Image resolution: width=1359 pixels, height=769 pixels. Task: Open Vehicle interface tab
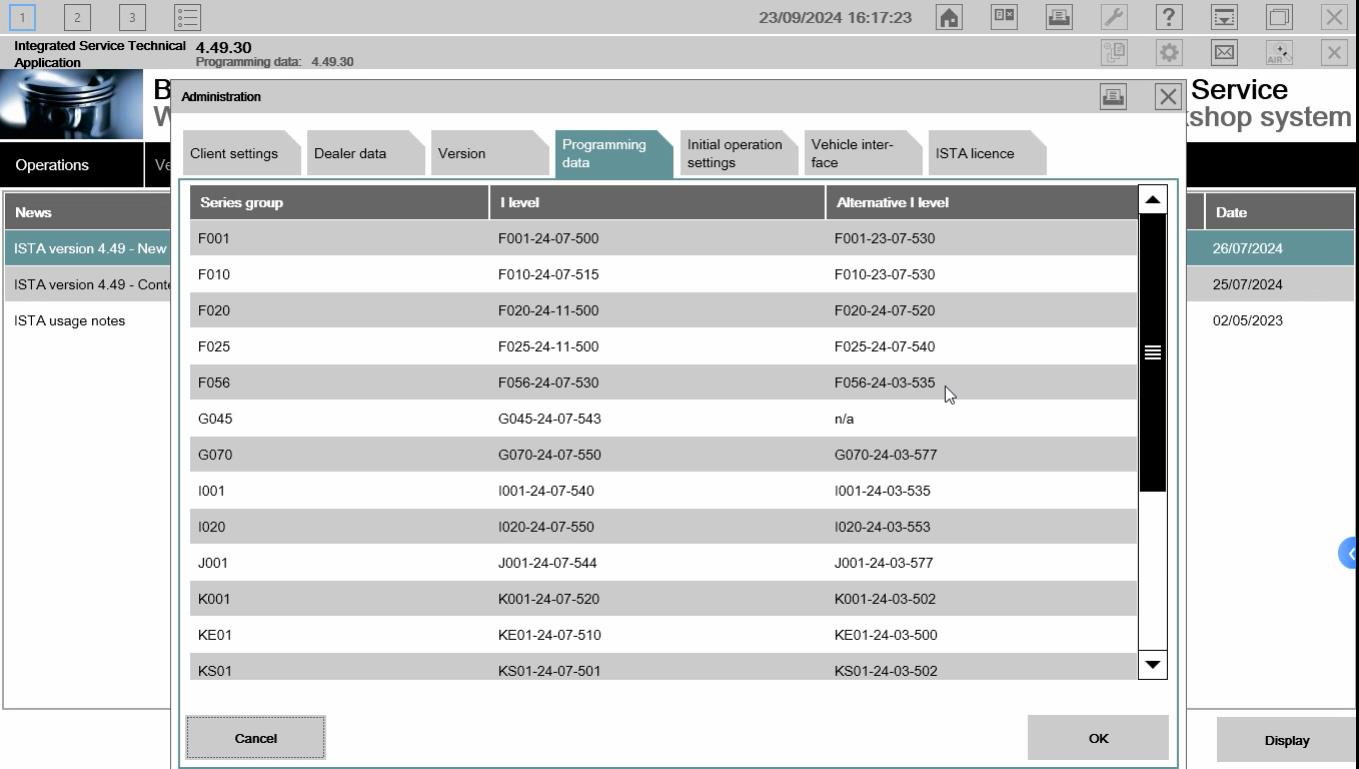(862, 154)
